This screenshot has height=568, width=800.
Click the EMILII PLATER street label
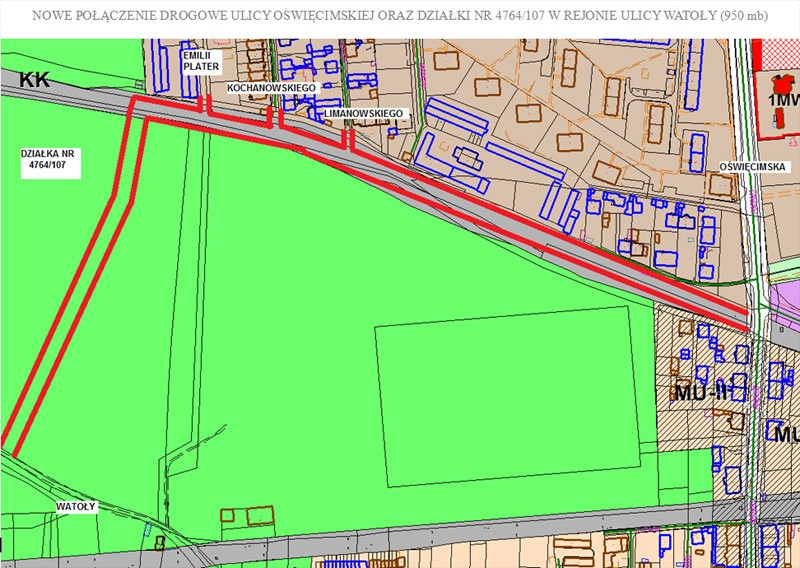click(x=199, y=63)
